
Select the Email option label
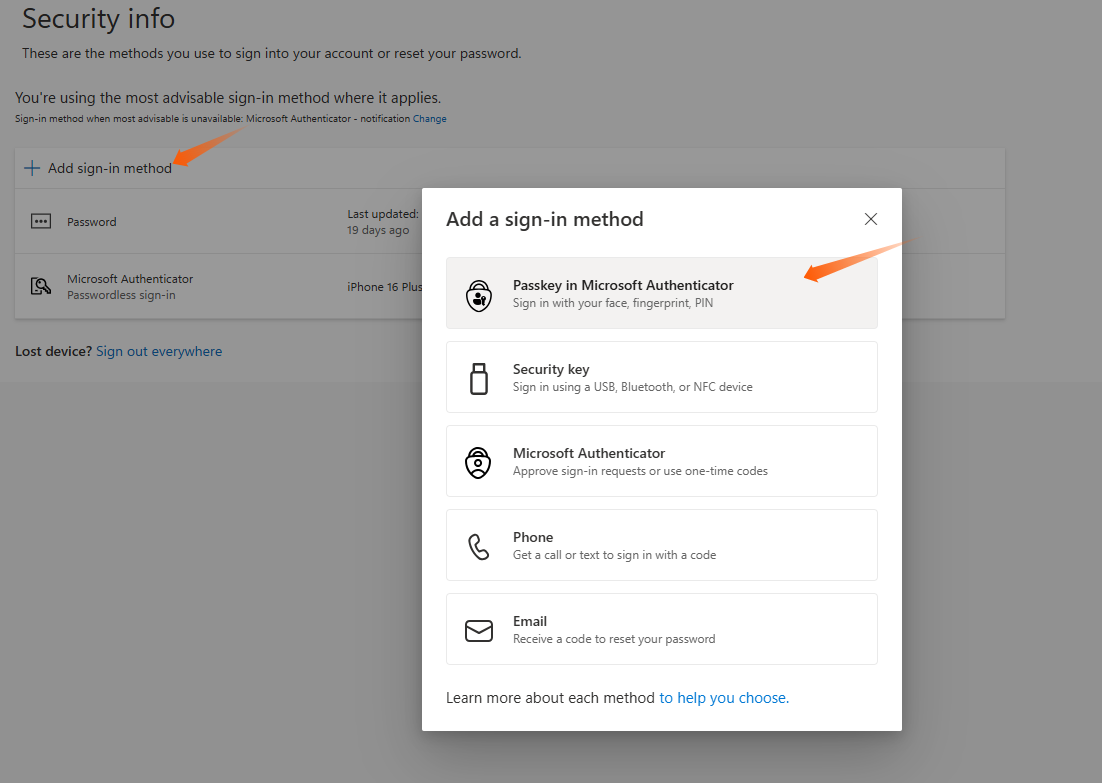[530, 621]
